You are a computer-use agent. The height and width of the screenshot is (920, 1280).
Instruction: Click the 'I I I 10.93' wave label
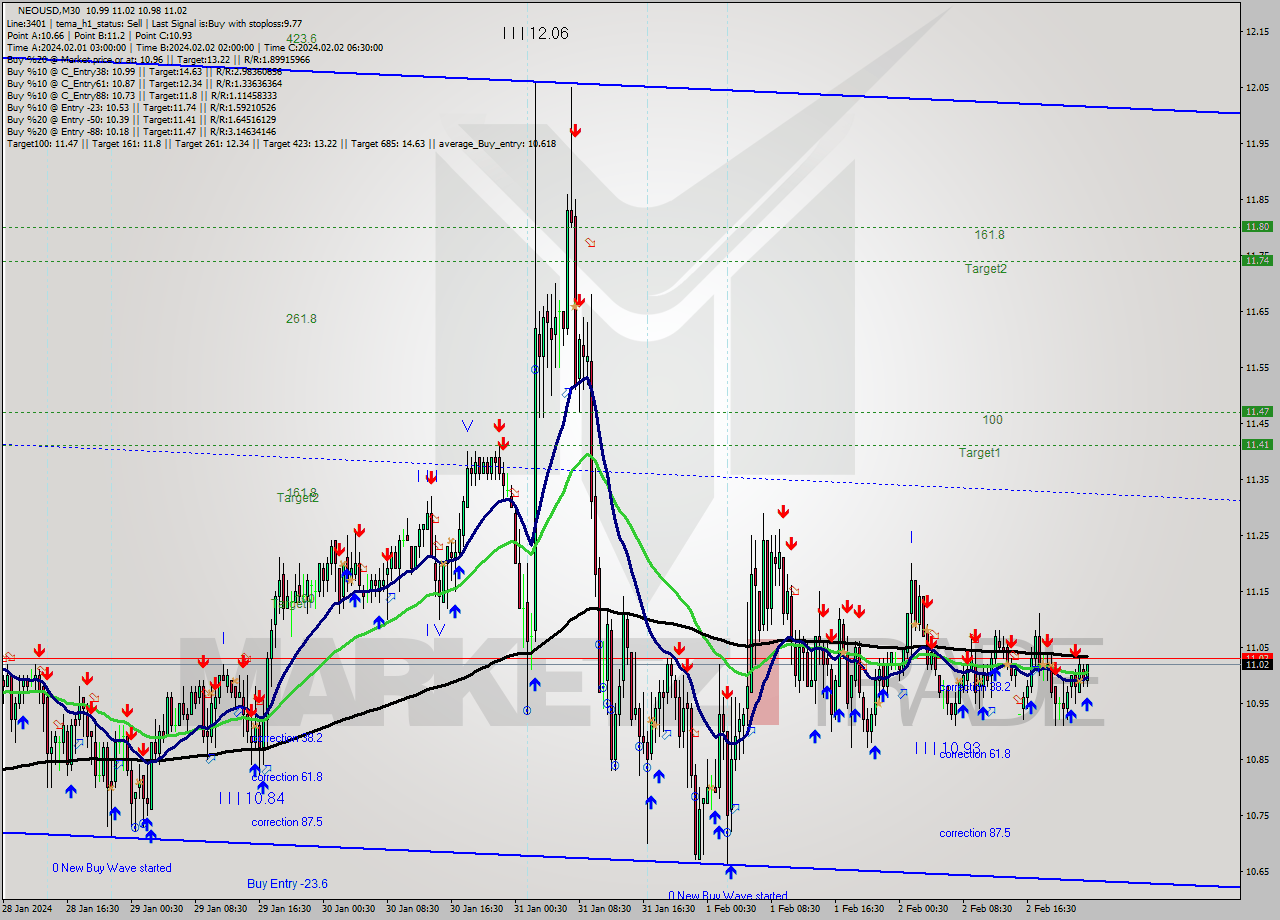pos(948,748)
